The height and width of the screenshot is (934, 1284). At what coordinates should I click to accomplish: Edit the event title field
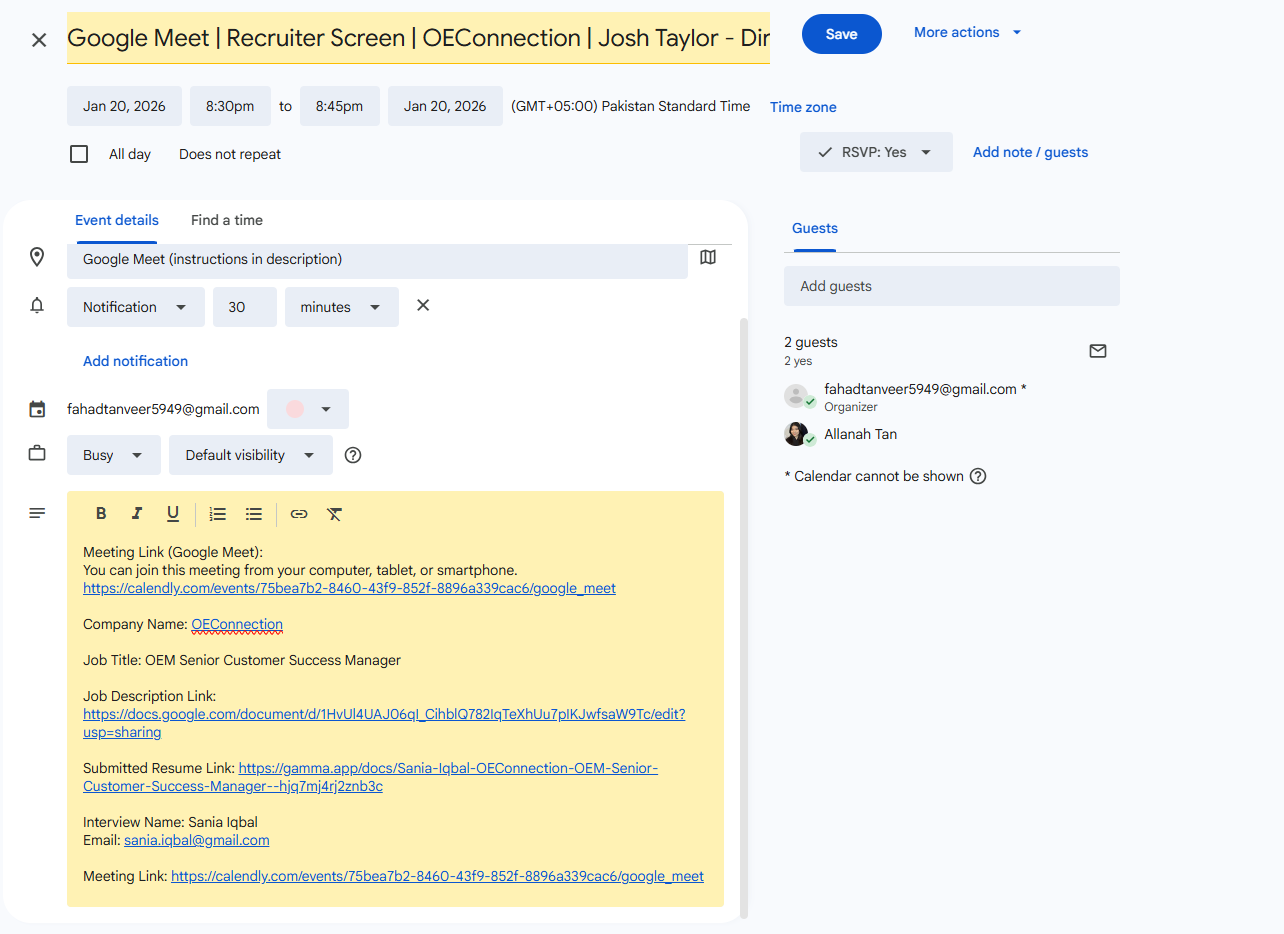tap(418, 38)
